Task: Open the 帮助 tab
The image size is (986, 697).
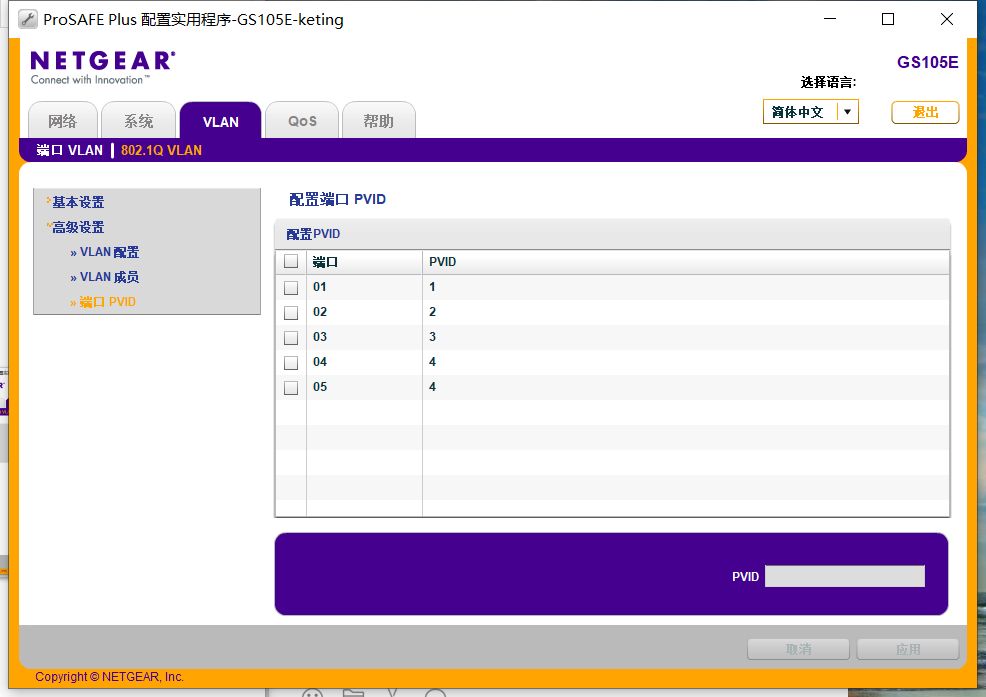Action: (379, 120)
